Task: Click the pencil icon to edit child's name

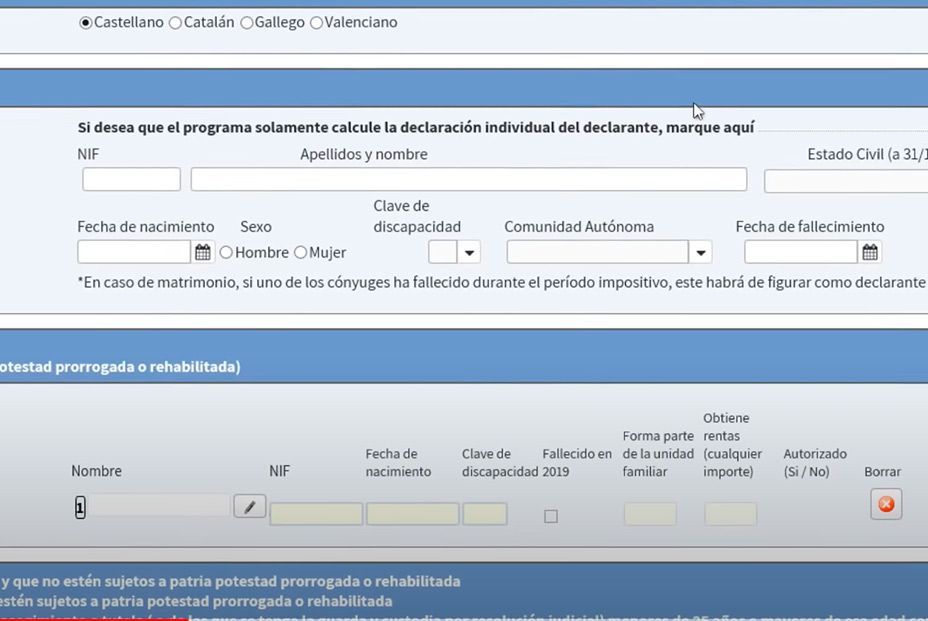Action: pos(249,506)
